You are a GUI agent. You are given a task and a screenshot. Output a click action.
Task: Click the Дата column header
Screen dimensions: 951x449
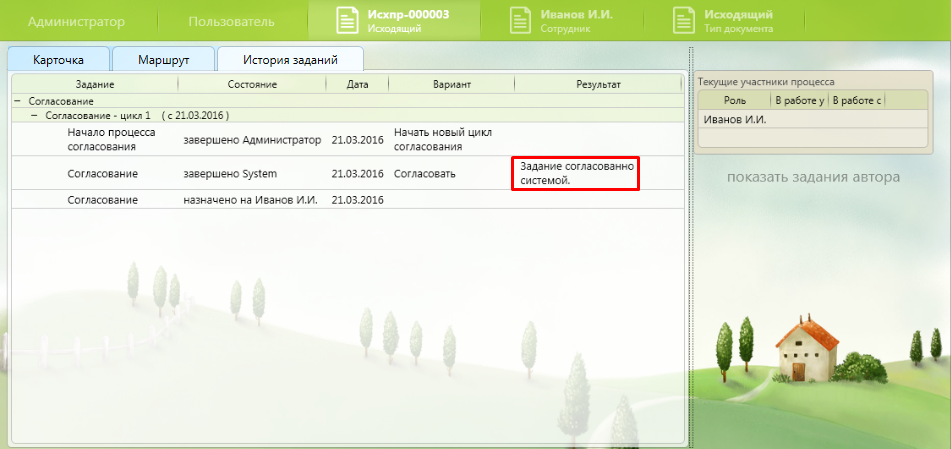[x=357, y=85]
